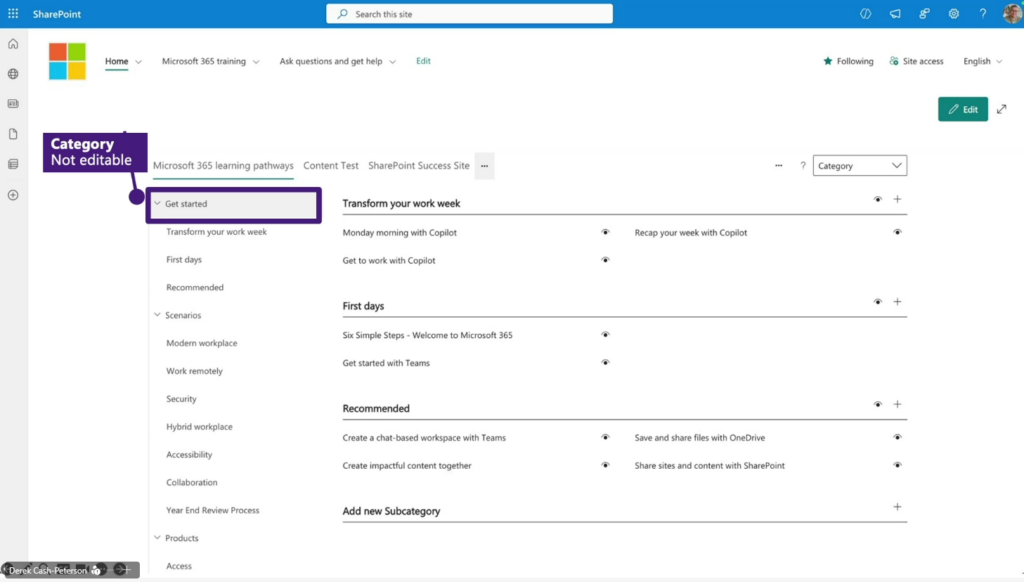The image size is (1024, 582).
Task: Collapse the Get started category
Action: point(158,204)
